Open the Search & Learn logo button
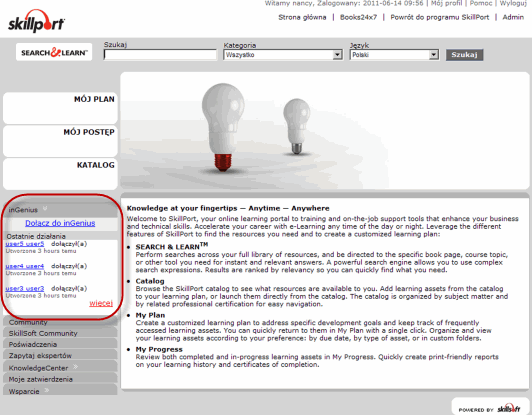Image resolution: width=532 pixels, height=415 pixels. coord(54,52)
